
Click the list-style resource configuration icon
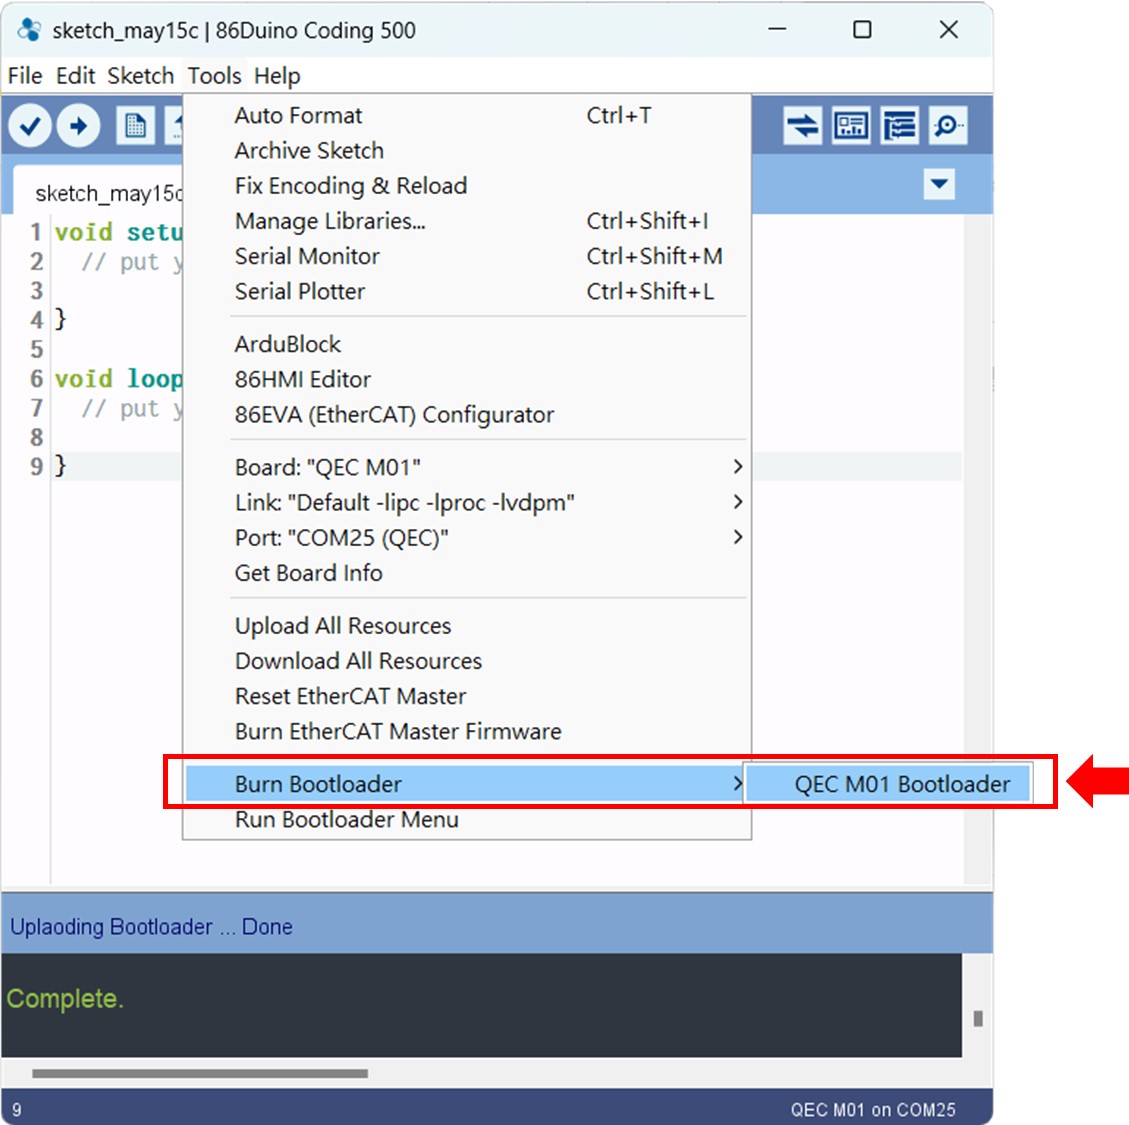coord(898,126)
